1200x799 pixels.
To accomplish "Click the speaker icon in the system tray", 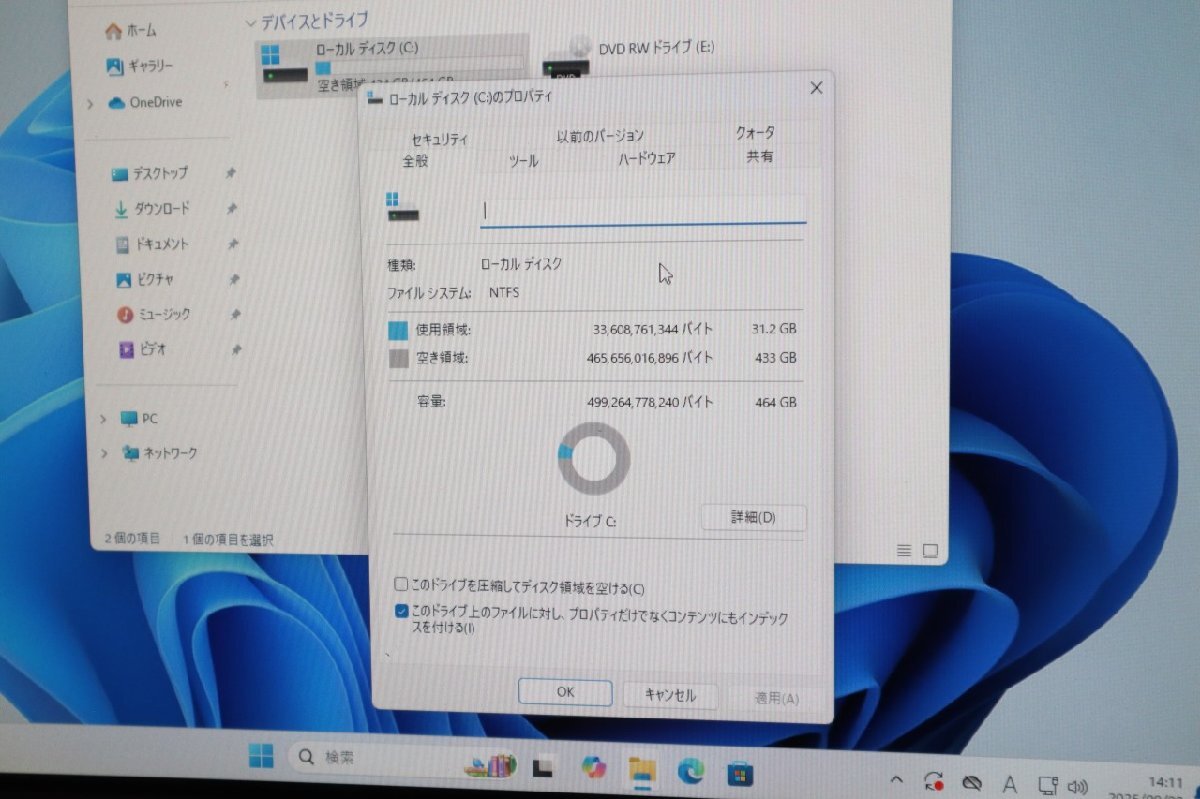I will 1076,784.
